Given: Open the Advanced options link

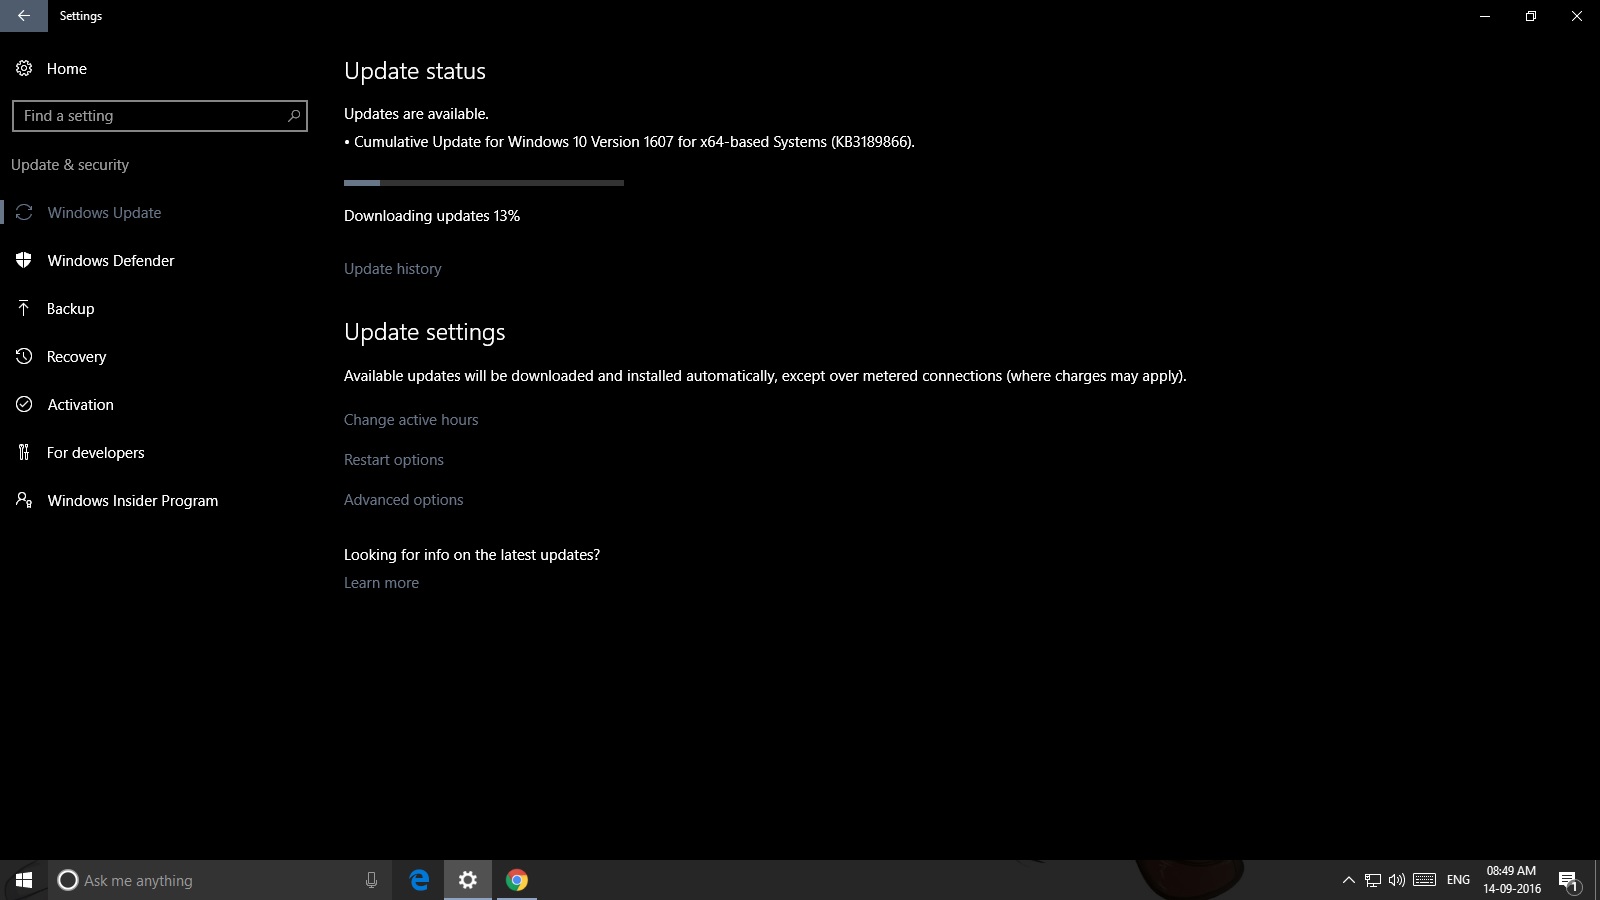Looking at the screenshot, I should [404, 499].
